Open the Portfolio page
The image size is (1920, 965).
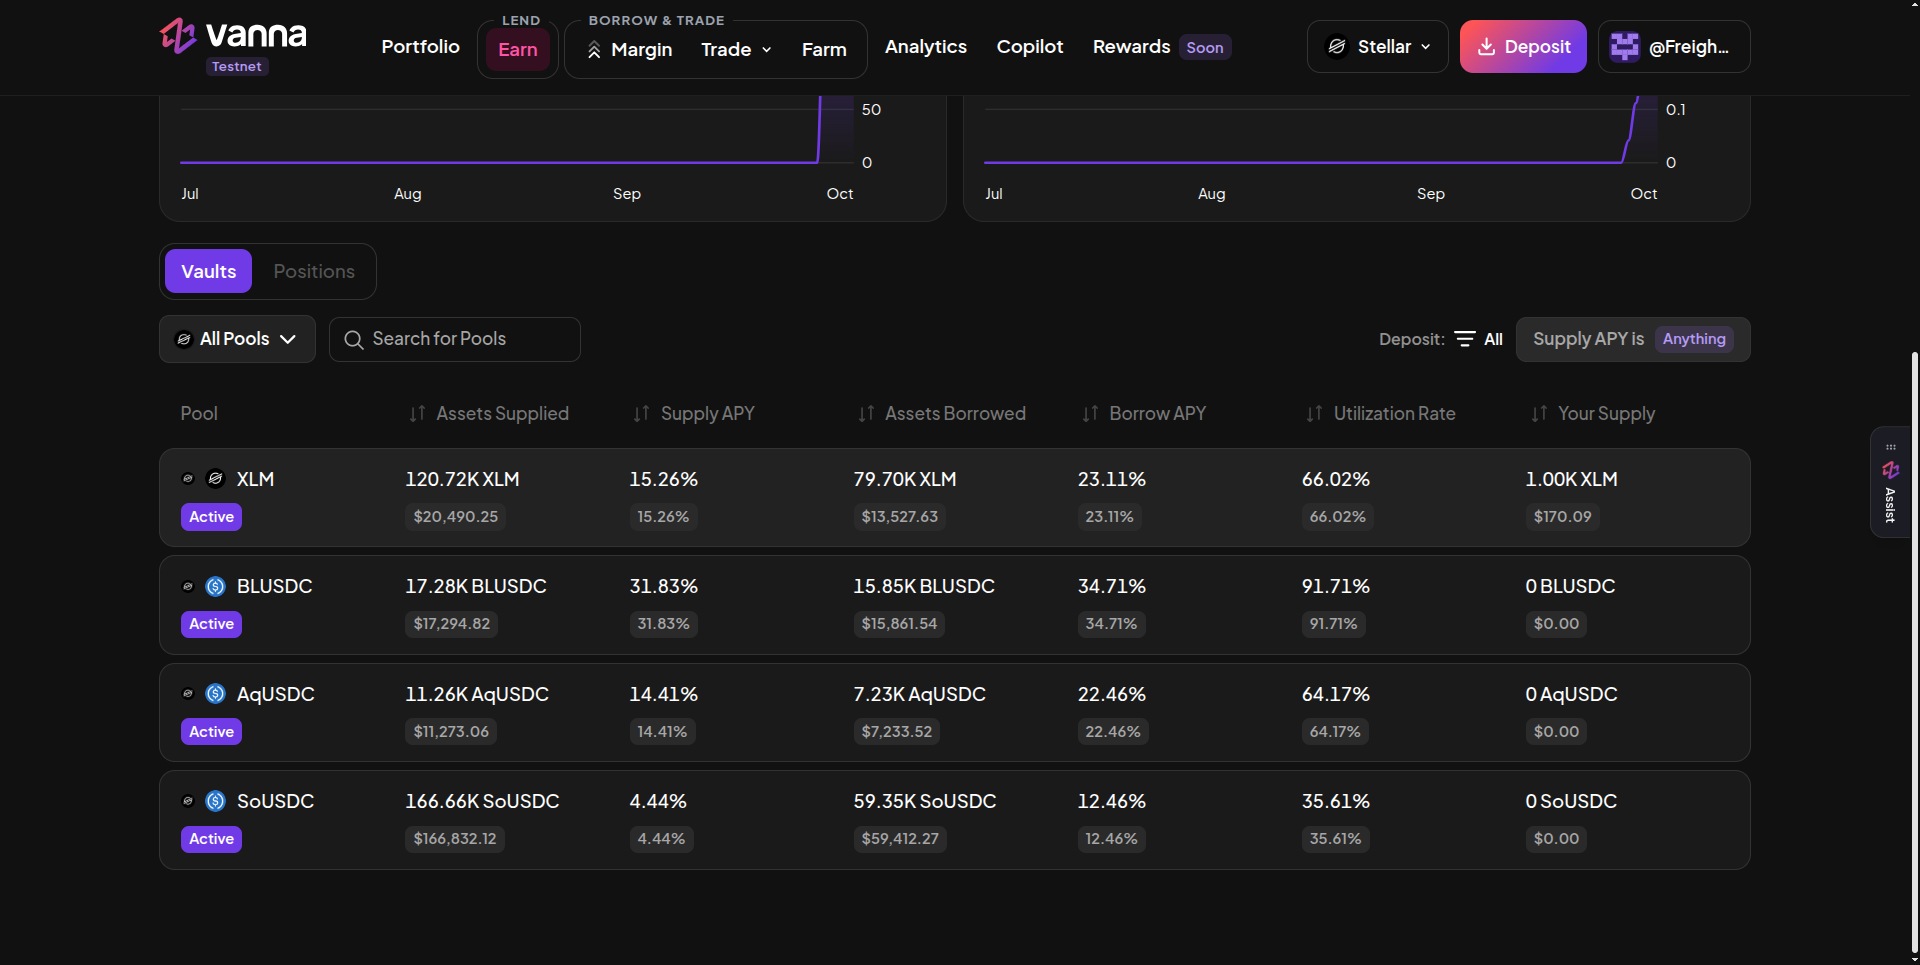click(x=420, y=47)
